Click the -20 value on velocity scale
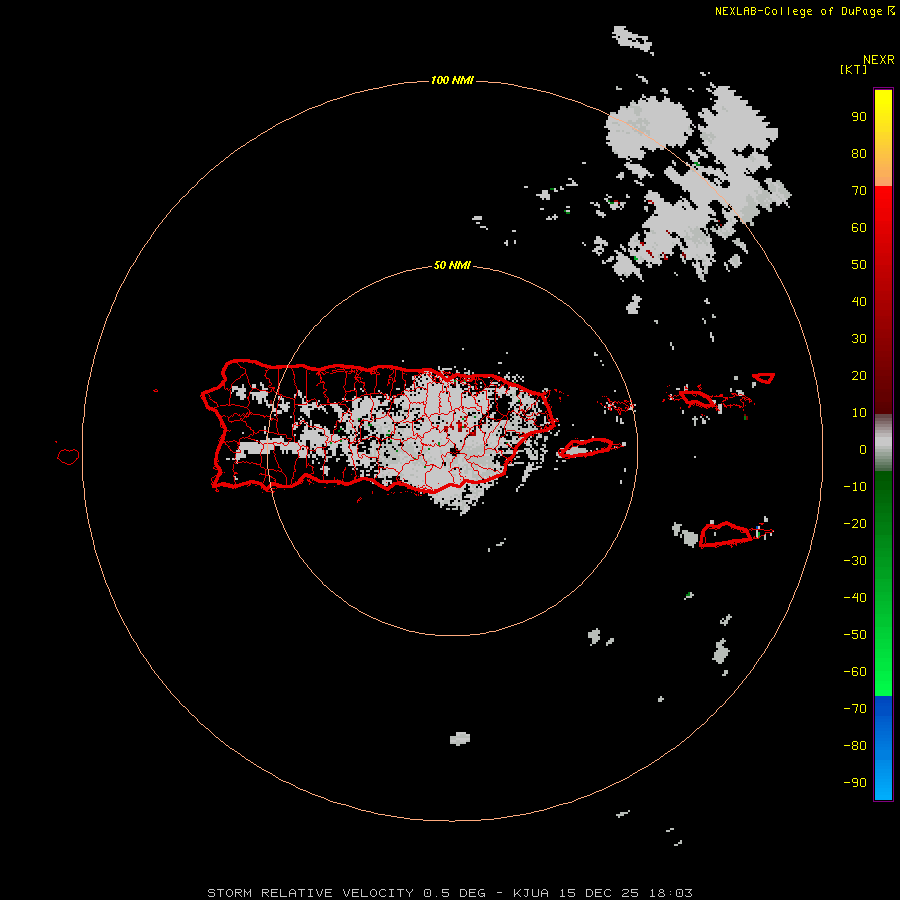 point(855,524)
